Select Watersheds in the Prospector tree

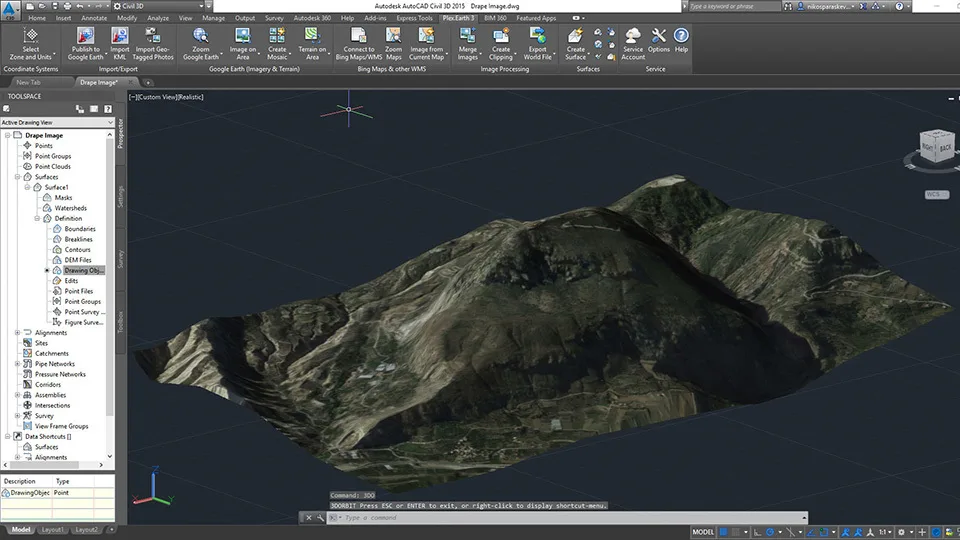tap(71, 208)
